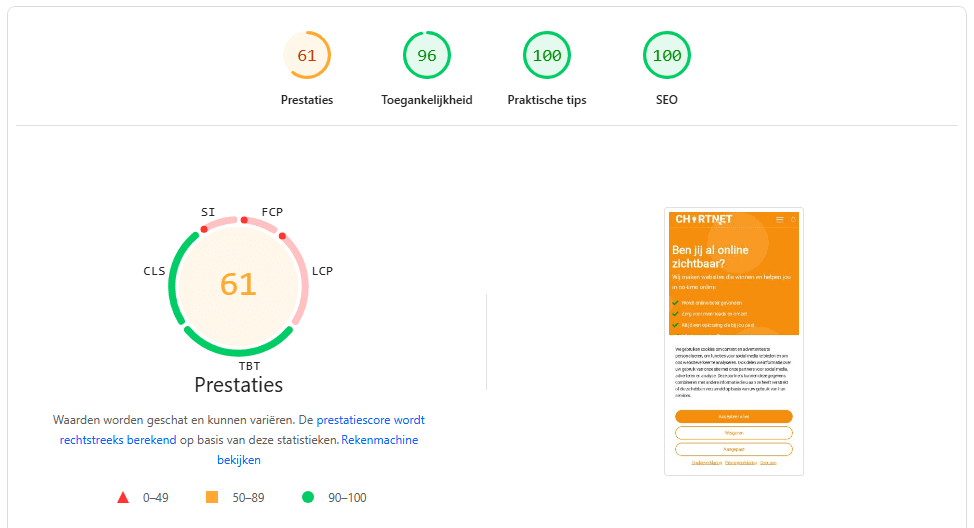Click the 'Ben jij al online zichtbaar?' heading
The width and height of the screenshot is (974, 528).
712,256
